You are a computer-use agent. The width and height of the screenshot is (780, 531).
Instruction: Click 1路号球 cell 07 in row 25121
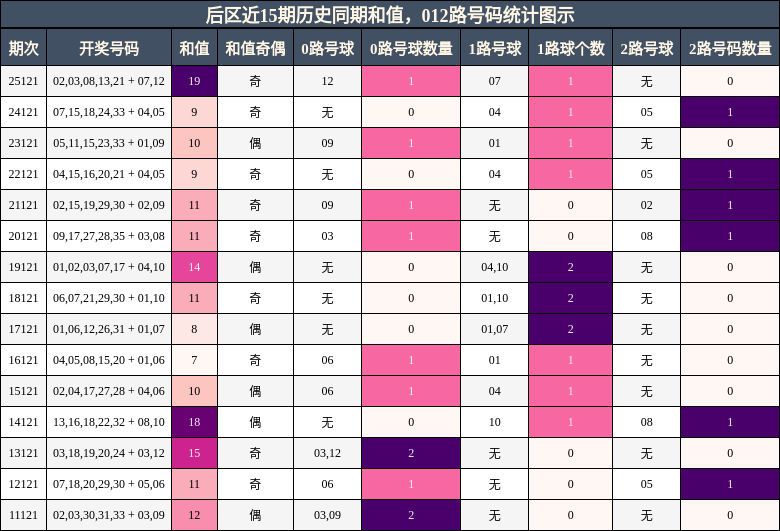(x=494, y=81)
